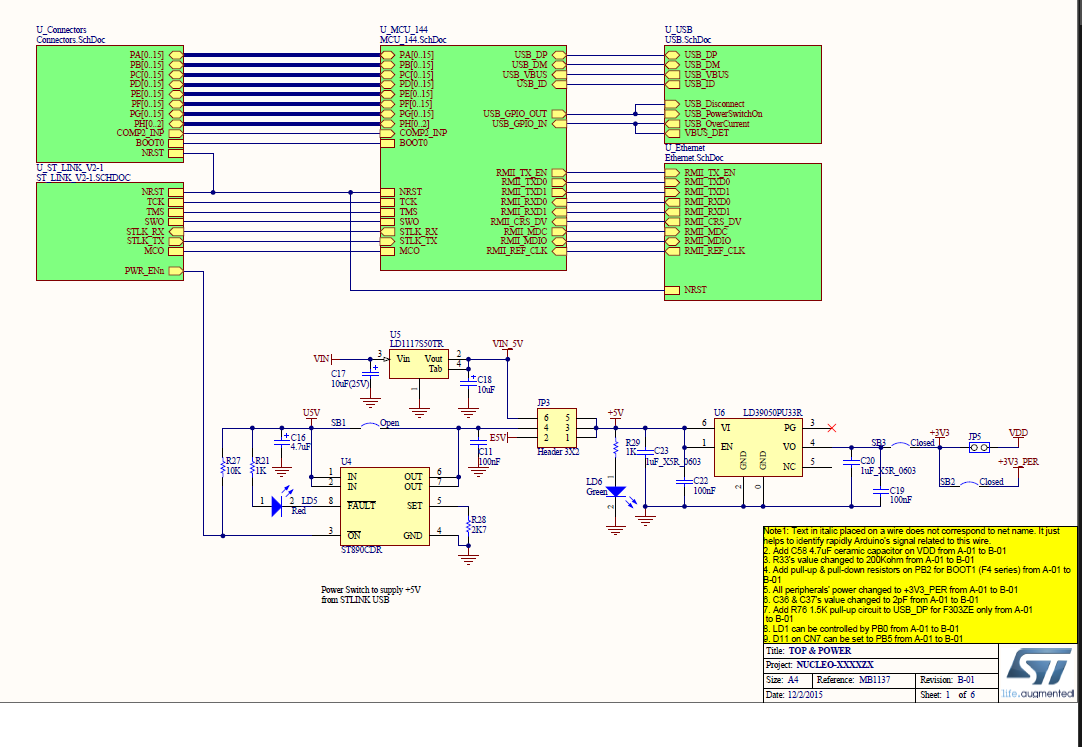Click the 'Power Switch to supply +5V' annotation
This screenshot has width=1082, height=747.
pyautogui.click(x=371, y=595)
